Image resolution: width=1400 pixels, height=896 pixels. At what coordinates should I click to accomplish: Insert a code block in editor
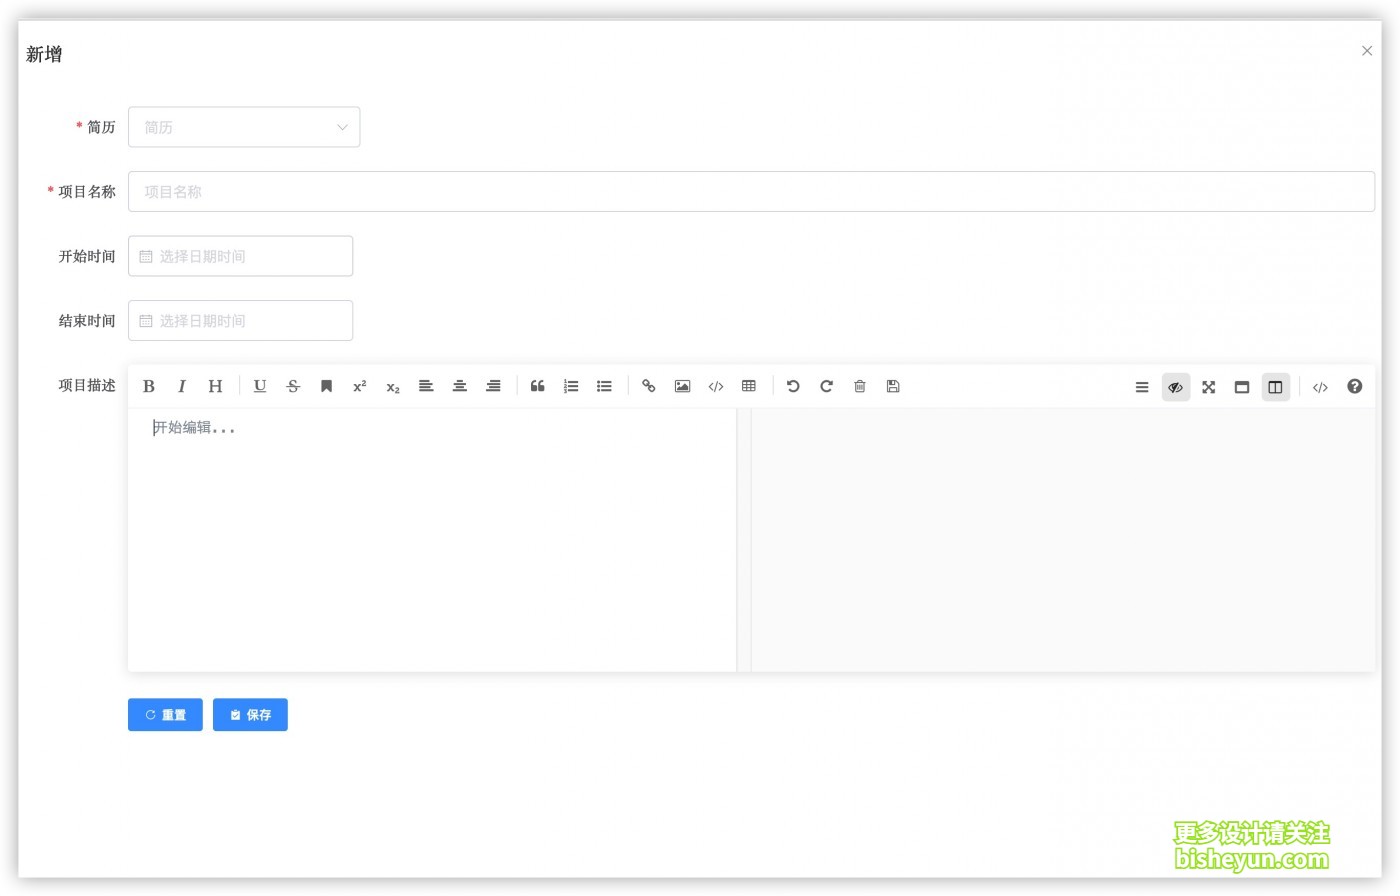click(716, 386)
